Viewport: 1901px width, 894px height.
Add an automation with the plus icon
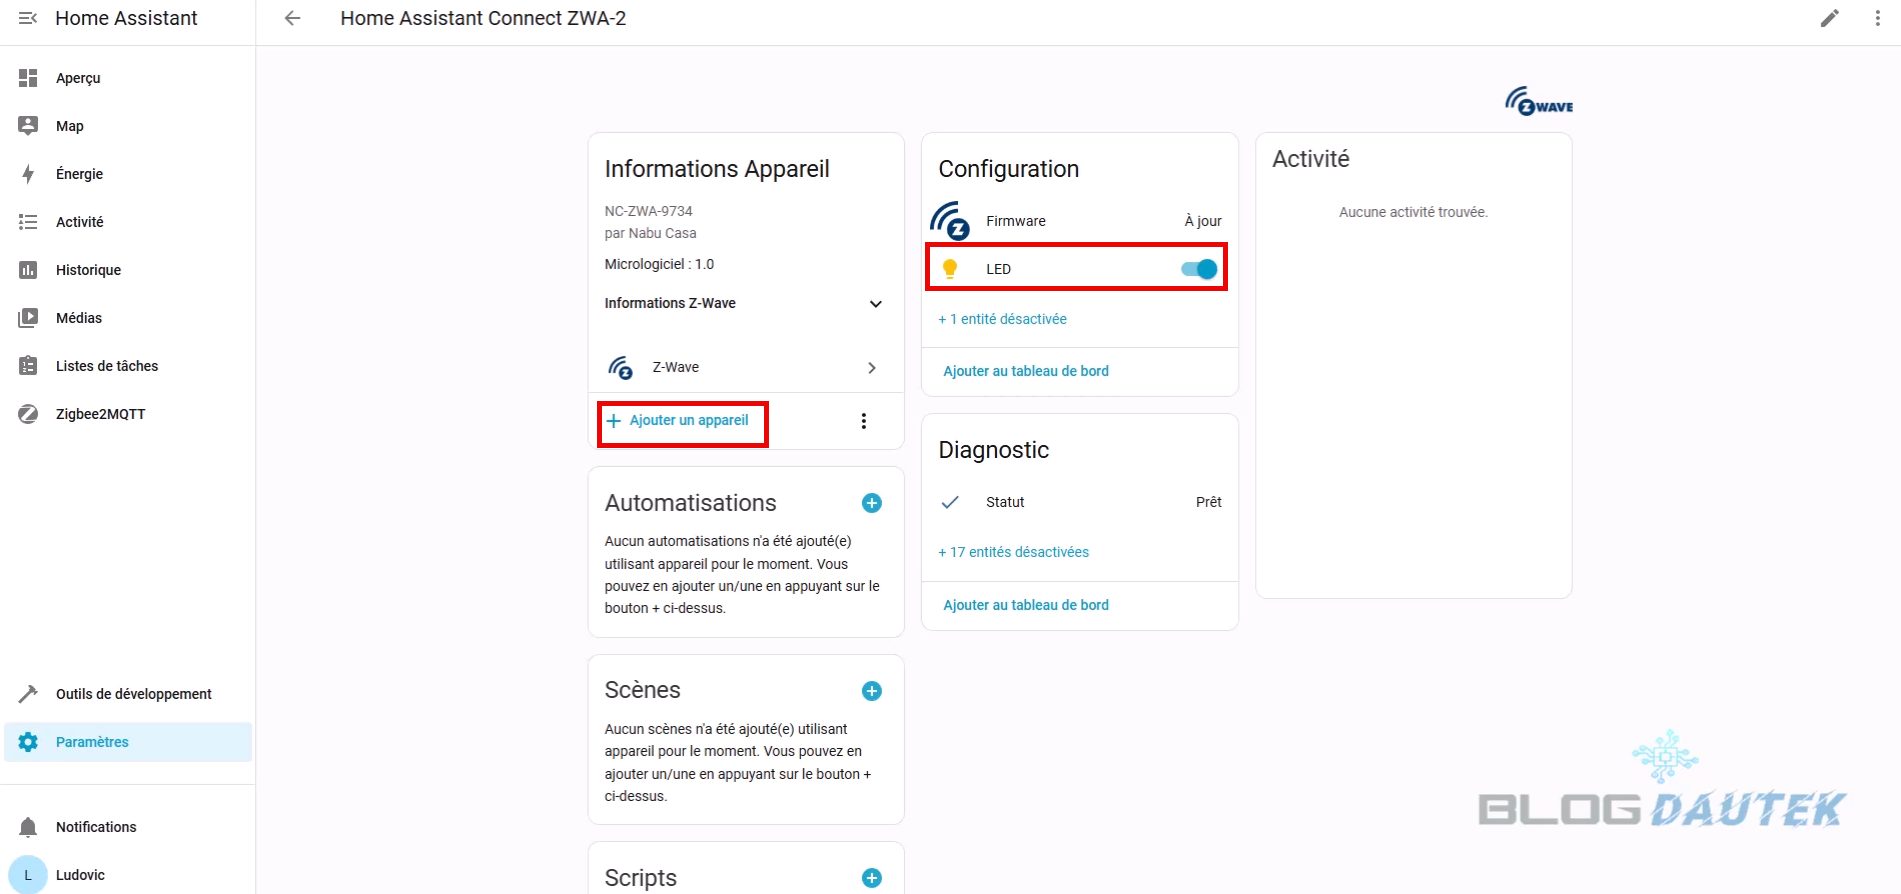tap(871, 503)
